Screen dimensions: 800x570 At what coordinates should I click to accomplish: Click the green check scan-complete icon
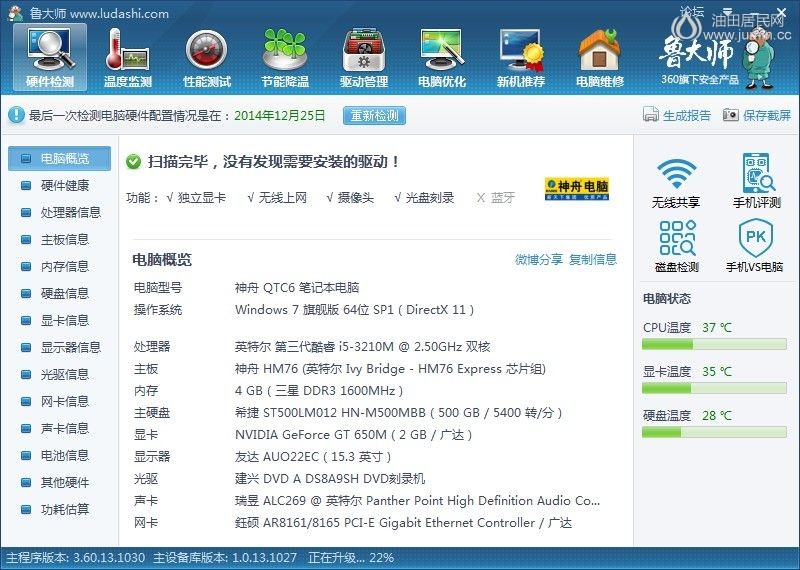(x=133, y=162)
